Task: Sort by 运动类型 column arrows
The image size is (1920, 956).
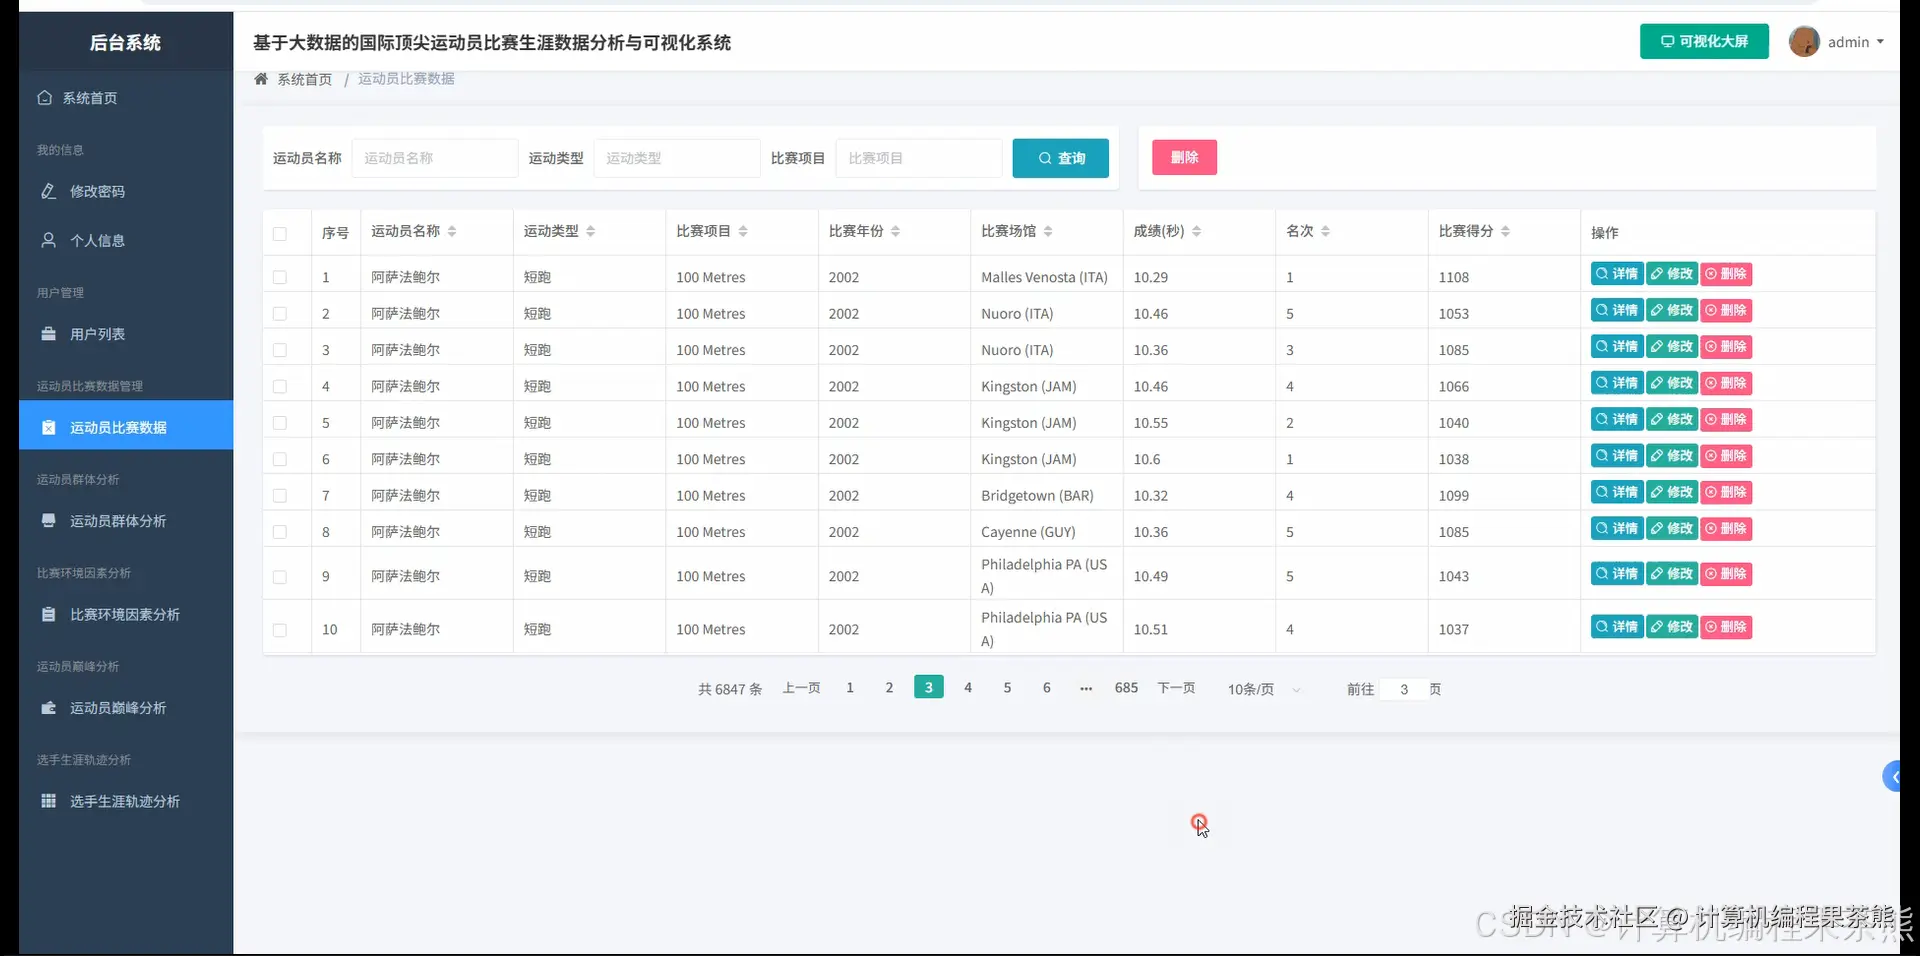Action: (591, 231)
